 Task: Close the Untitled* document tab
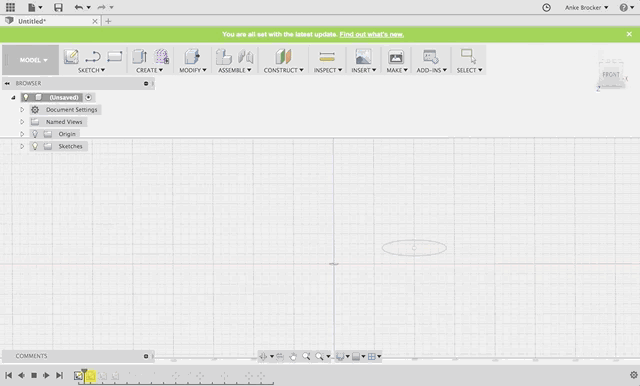pos(95,21)
